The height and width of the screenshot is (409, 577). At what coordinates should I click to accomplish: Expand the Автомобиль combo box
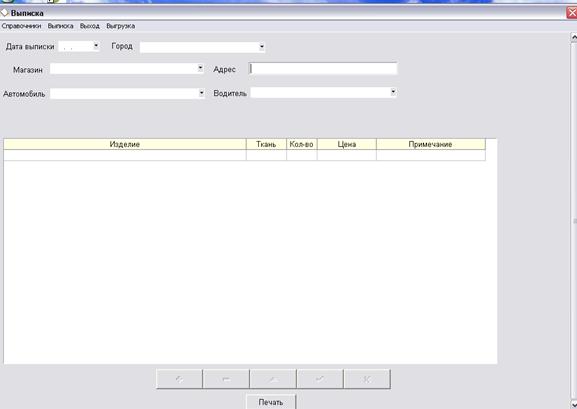pos(201,93)
